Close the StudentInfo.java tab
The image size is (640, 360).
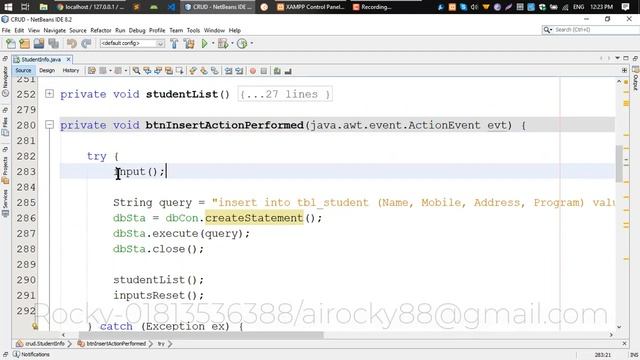coord(69,60)
